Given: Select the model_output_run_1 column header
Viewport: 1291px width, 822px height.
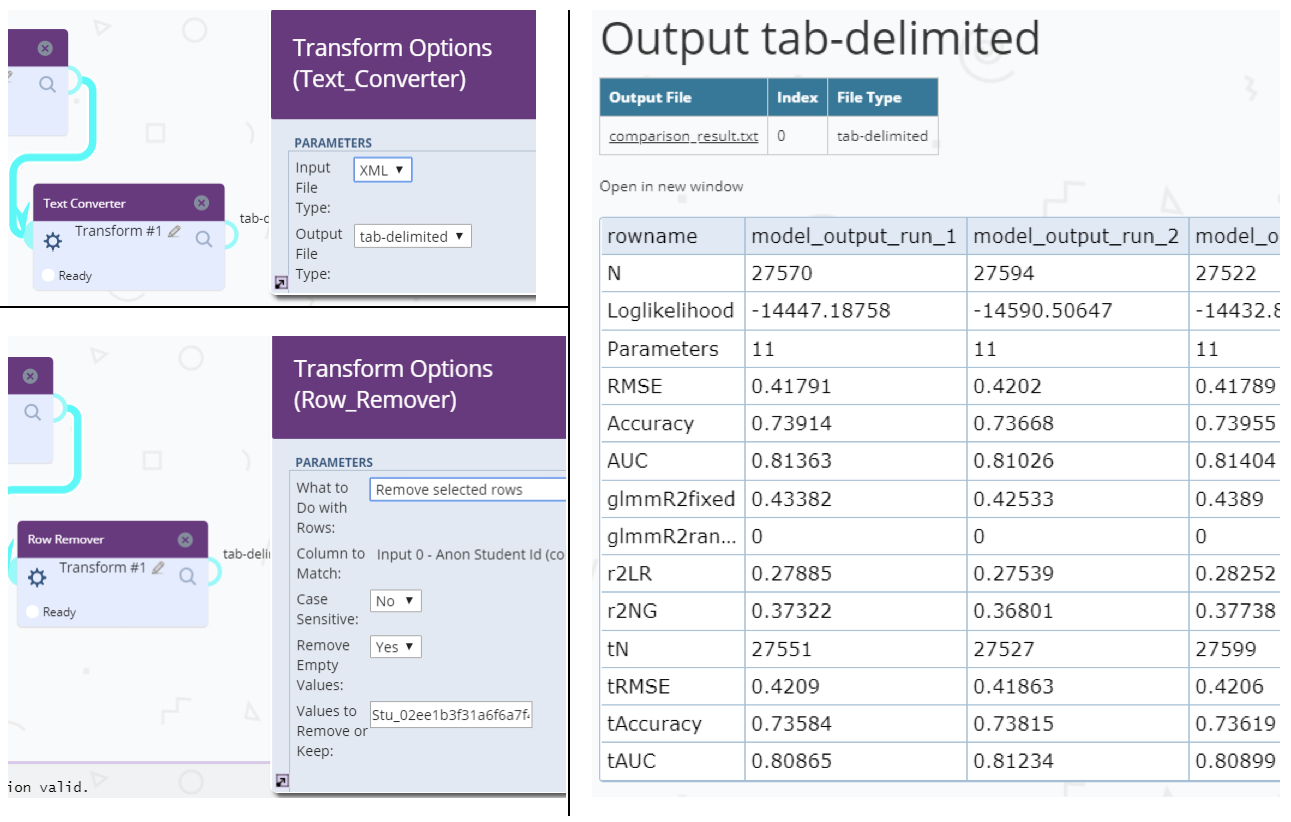Looking at the screenshot, I should (x=854, y=237).
